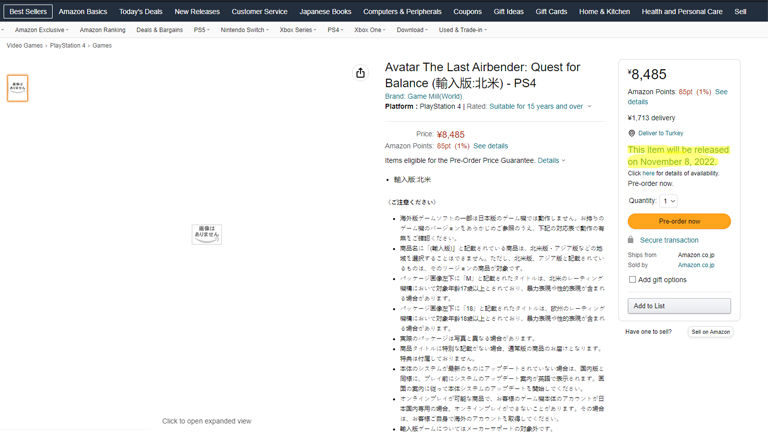Select the small product thumbnail image
This screenshot has width=768, height=432.
[18, 88]
